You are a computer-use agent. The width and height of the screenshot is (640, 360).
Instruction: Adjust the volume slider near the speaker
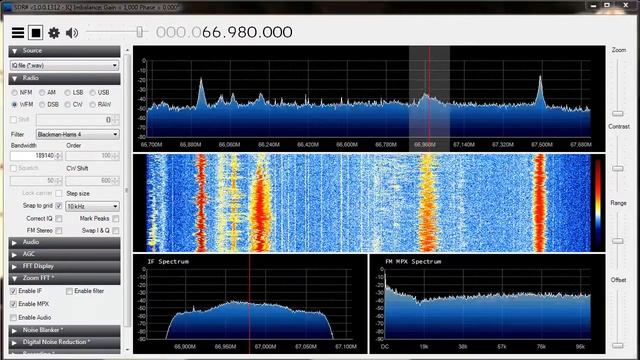[140, 32]
